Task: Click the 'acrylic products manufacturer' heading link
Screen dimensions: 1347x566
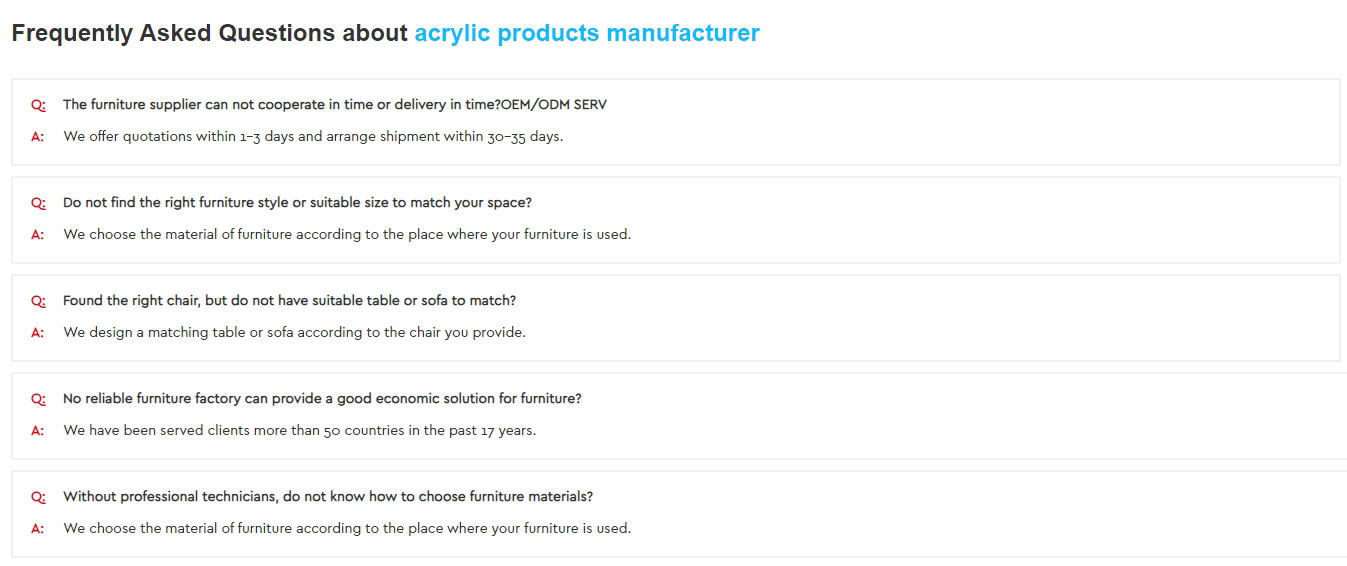Action: [x=587, y=33]
